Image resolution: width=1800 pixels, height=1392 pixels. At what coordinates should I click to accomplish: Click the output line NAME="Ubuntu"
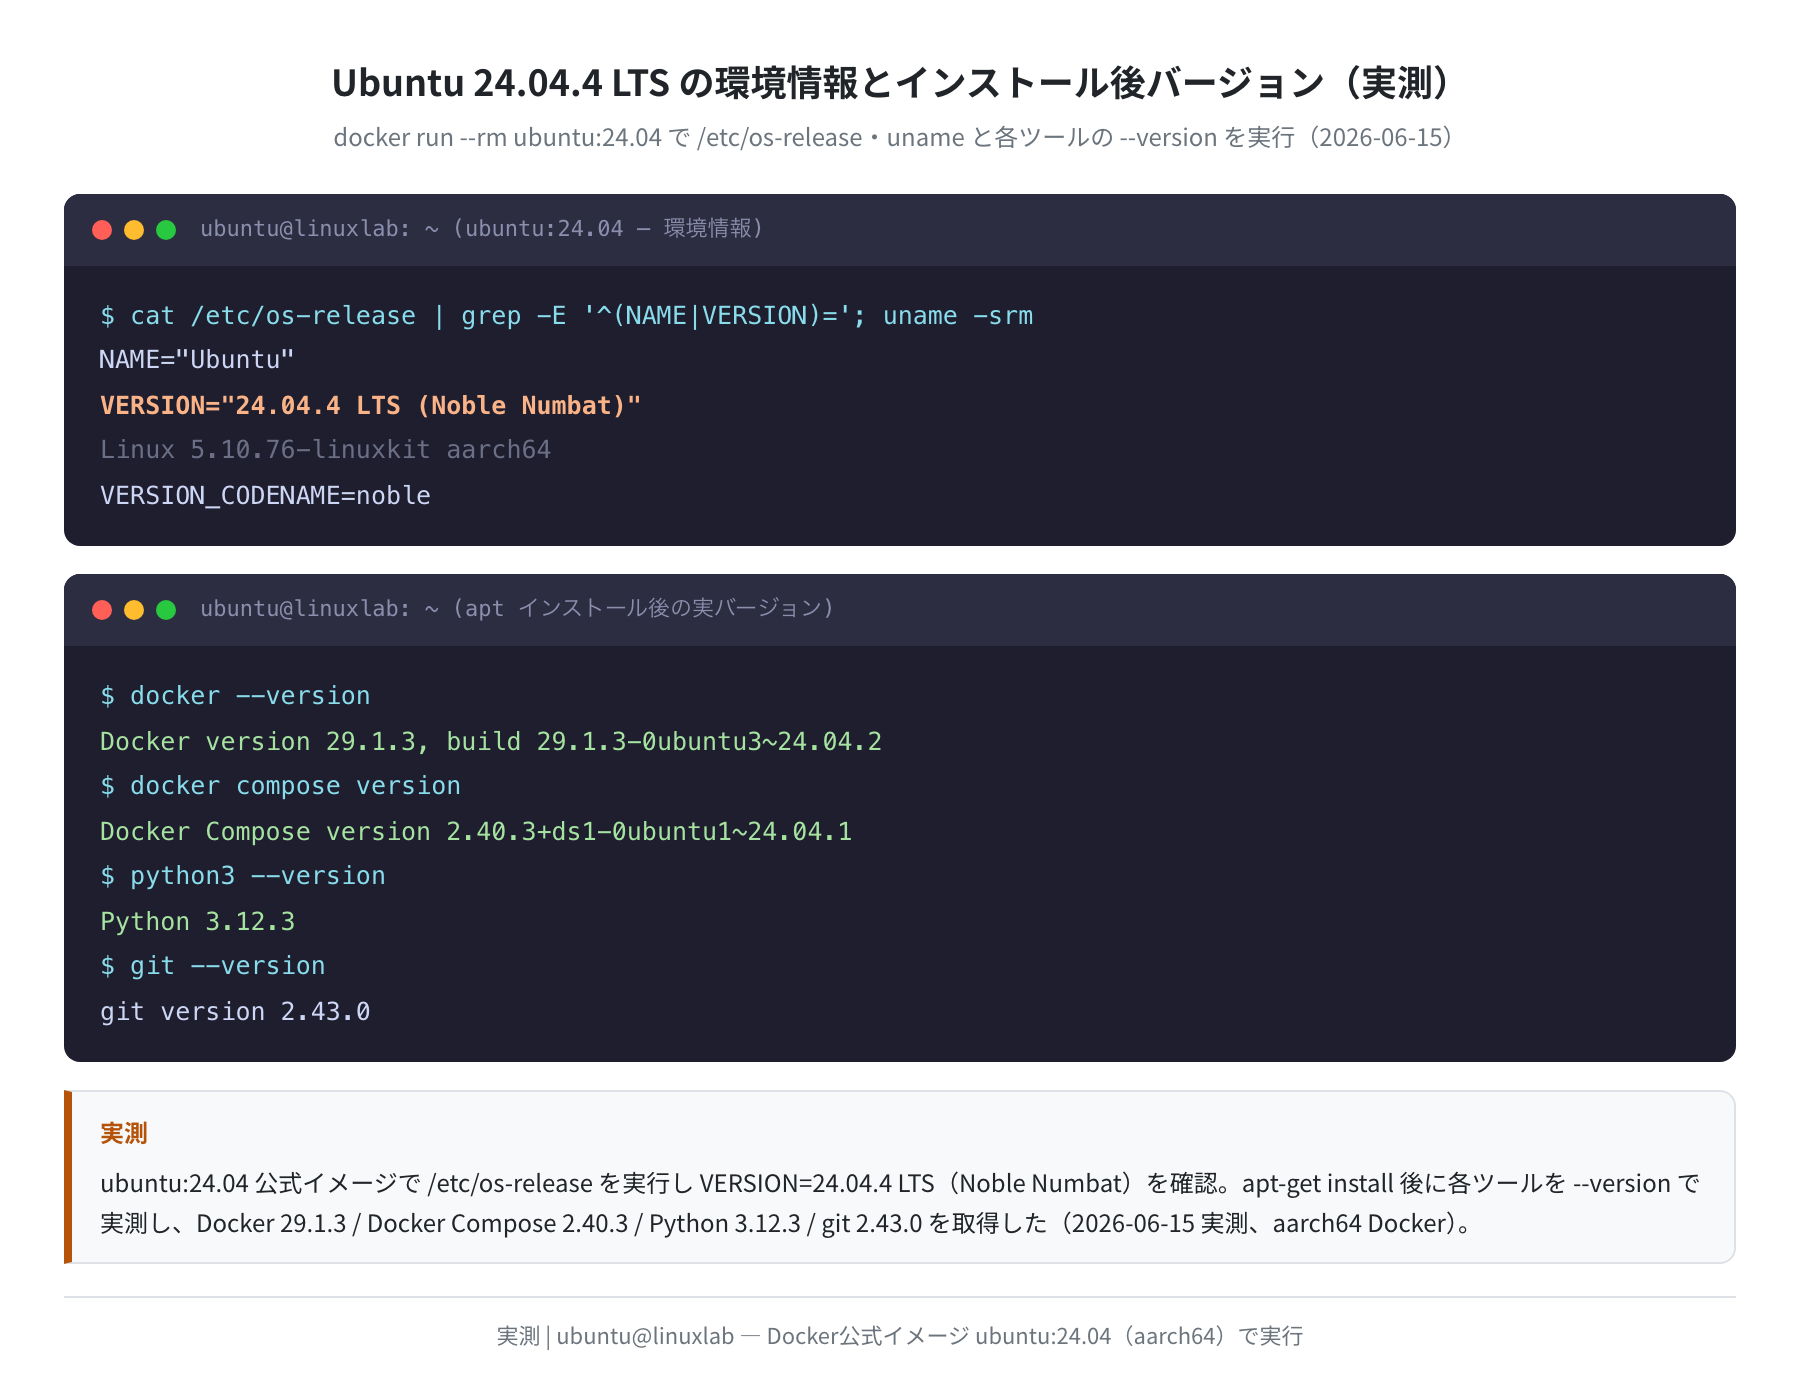coord(197,360)
